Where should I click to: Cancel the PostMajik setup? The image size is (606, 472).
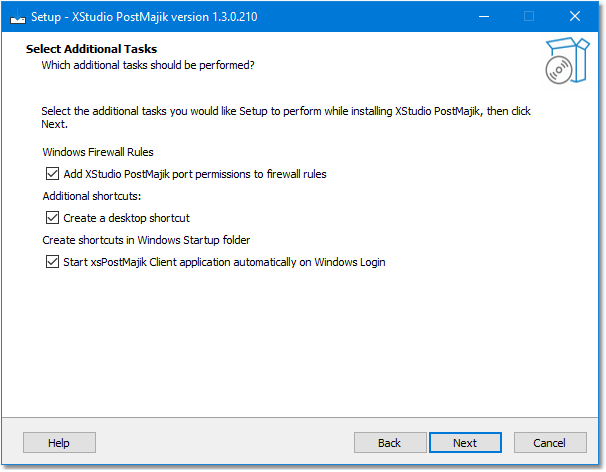pos(550,442)
